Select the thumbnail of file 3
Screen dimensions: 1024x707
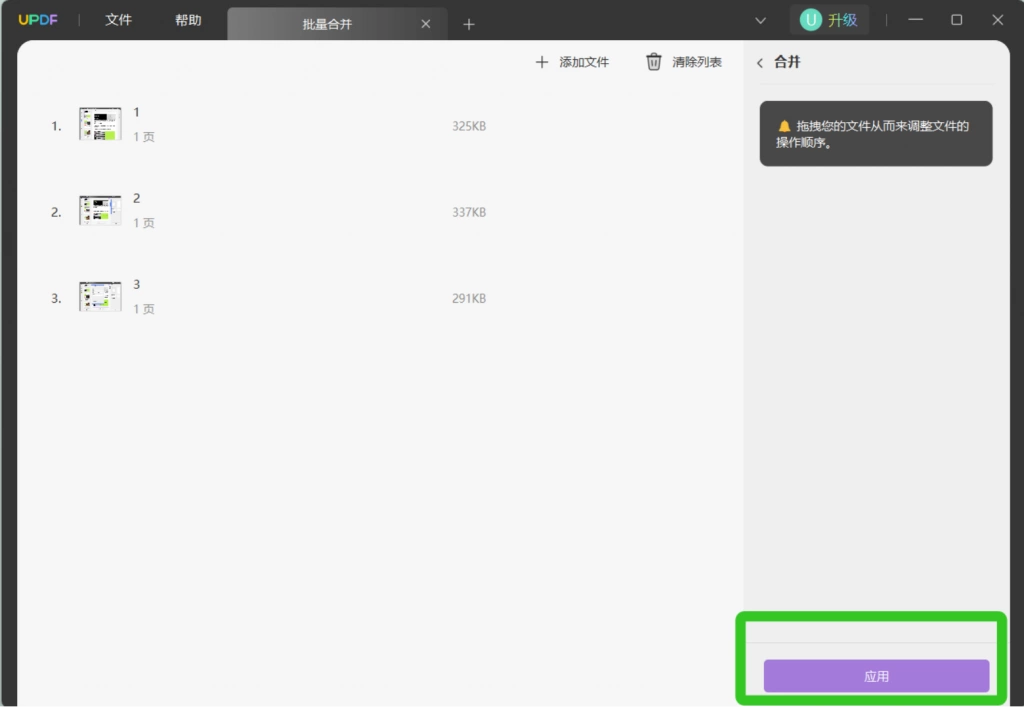pyautogui.click(x=100, y=296)
